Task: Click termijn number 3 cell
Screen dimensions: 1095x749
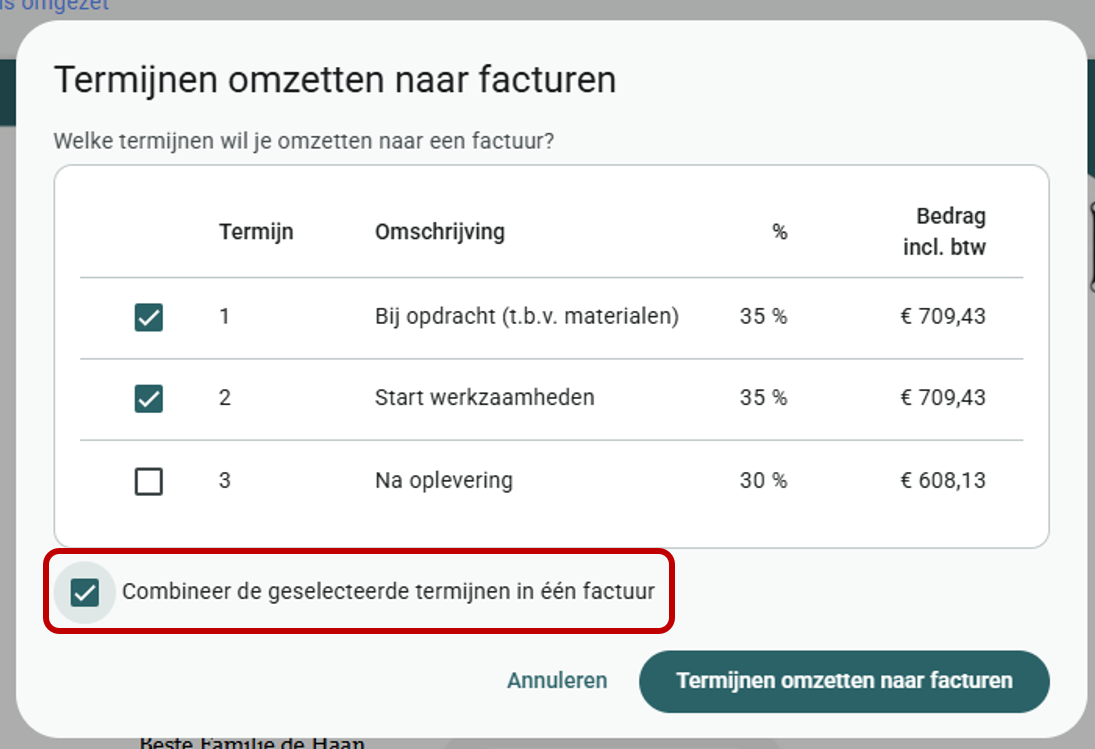Action: 224,480
